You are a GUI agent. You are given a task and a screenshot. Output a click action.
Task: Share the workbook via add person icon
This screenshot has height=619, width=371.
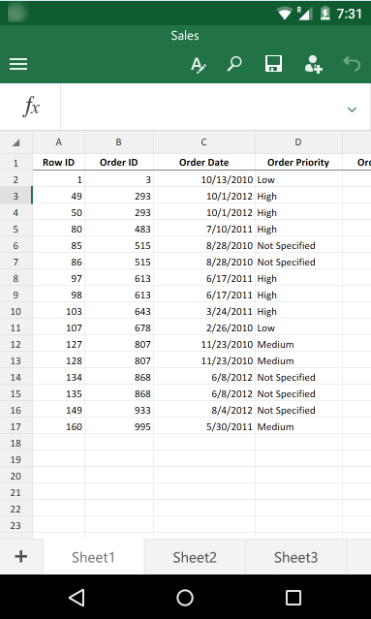[x=313, y=64]
